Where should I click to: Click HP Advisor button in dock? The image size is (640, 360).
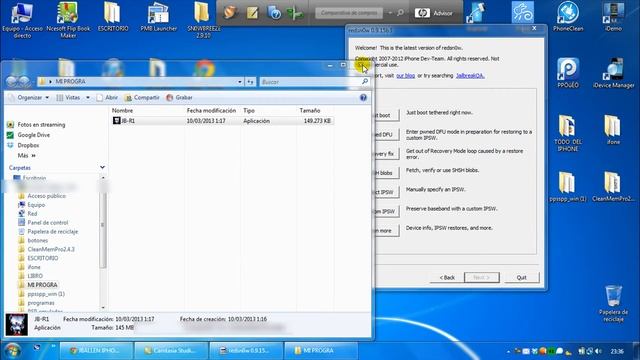tap(434, 13)
